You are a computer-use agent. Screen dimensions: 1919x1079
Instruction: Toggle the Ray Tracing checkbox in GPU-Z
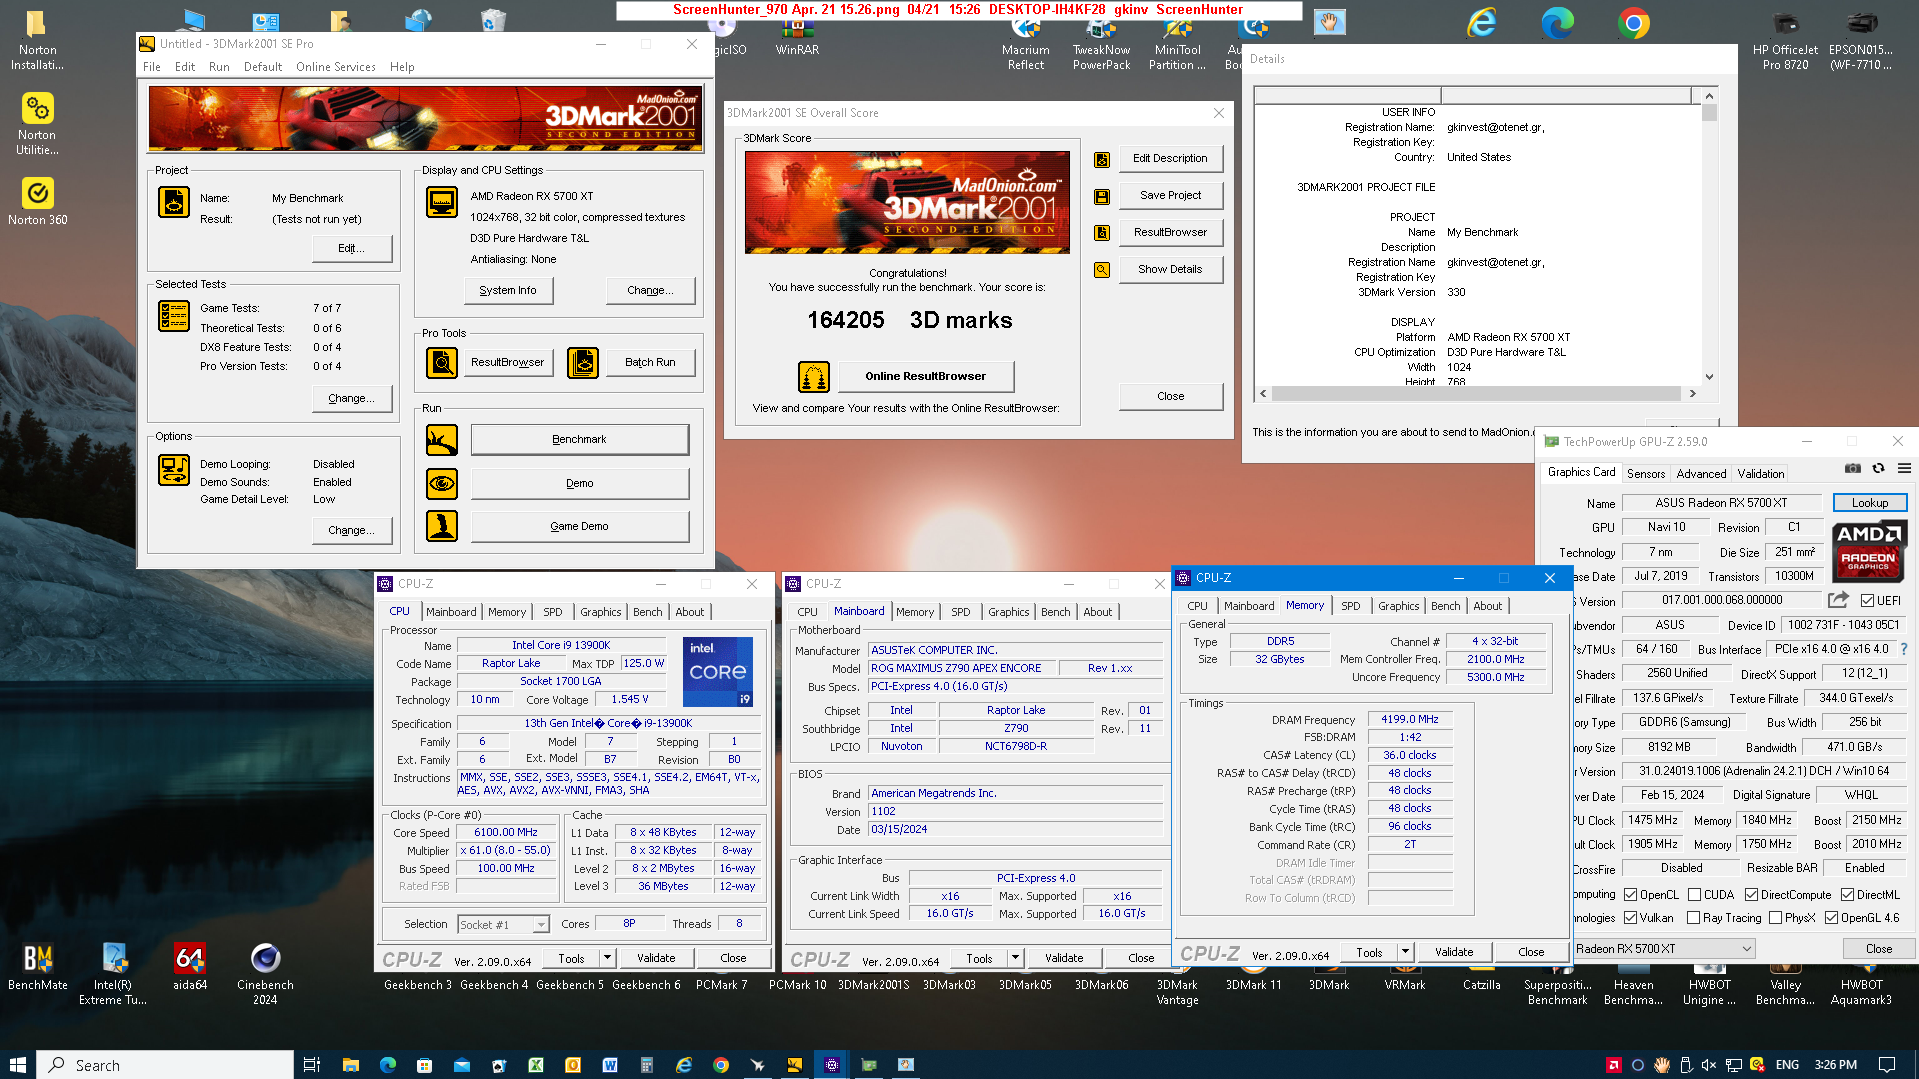[1694, 918]
